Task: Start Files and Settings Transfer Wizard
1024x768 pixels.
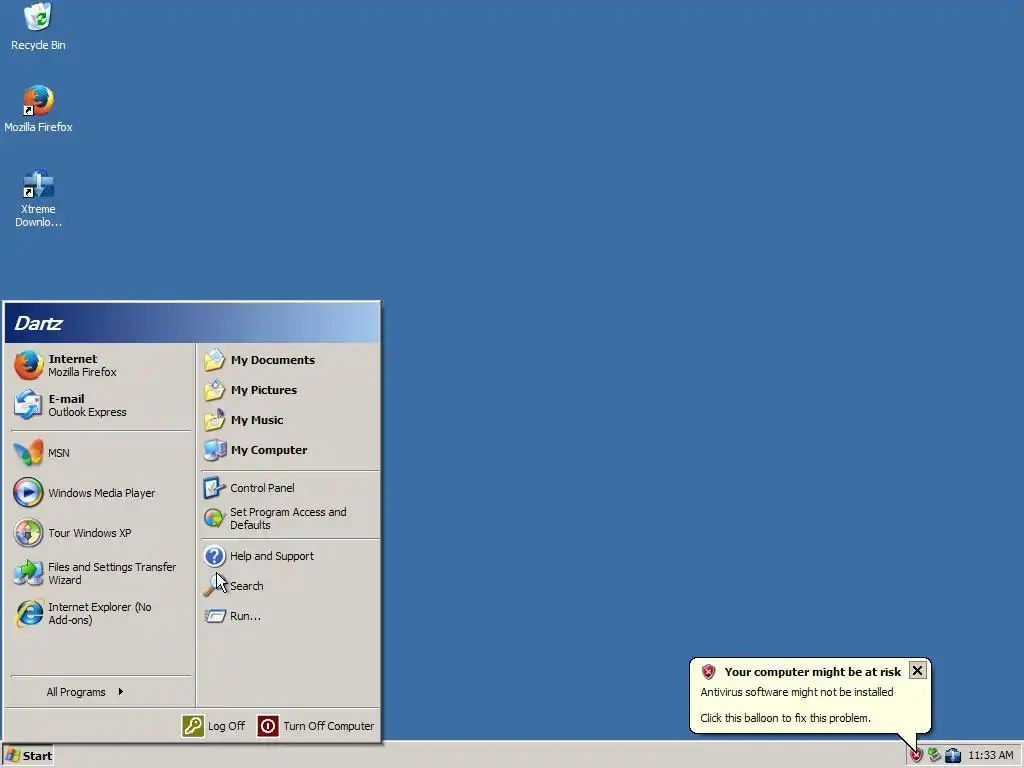Action: [x=99, y=573]
